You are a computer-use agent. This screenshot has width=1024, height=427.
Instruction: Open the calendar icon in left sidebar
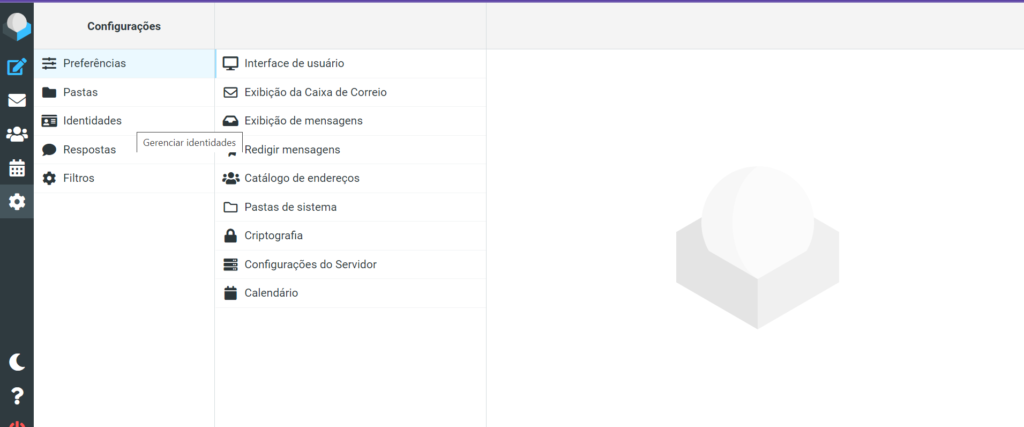17,168
